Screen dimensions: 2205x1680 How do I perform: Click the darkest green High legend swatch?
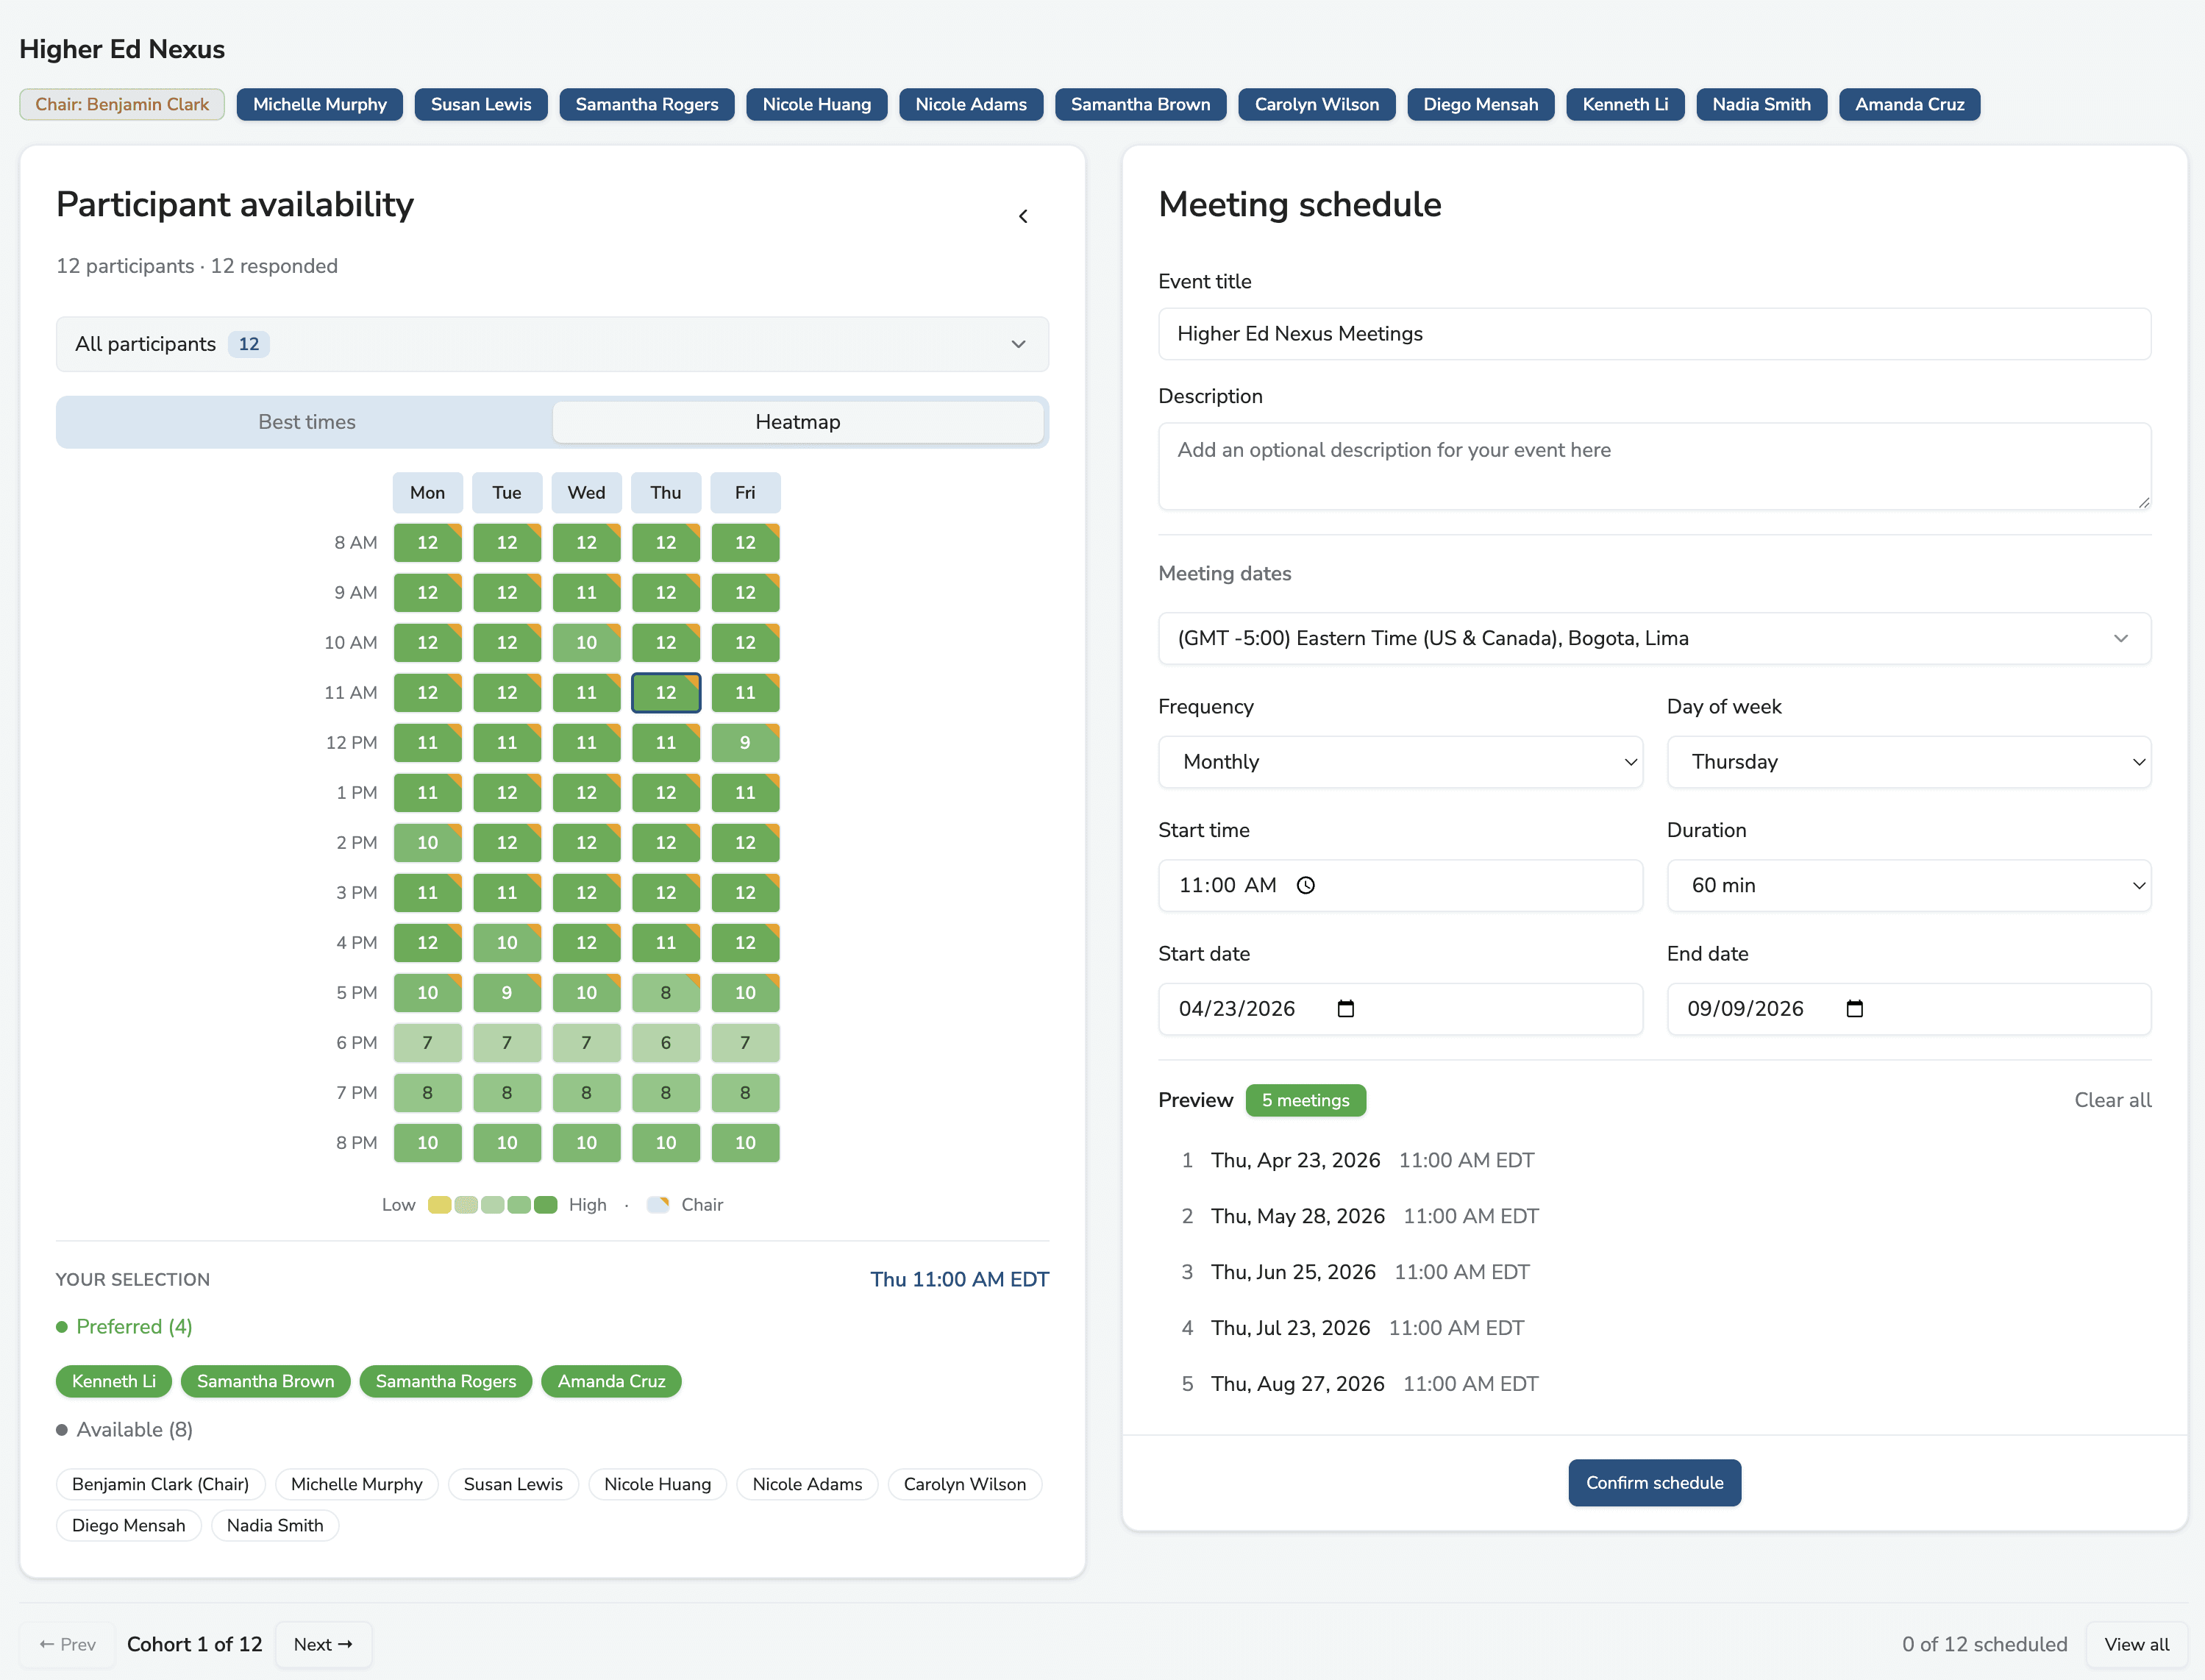pyautogui.click(x=545, y=1205)
